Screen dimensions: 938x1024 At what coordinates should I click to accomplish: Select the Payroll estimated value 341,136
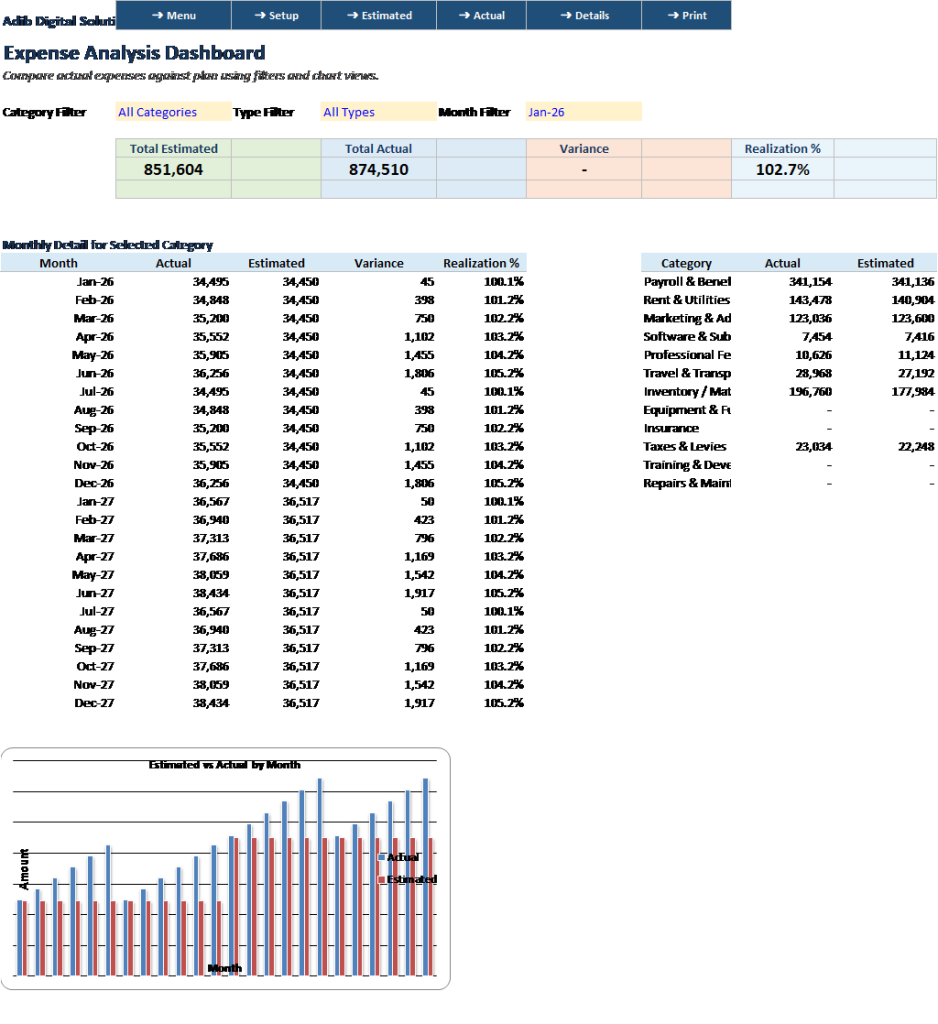[x=913, y=281]
